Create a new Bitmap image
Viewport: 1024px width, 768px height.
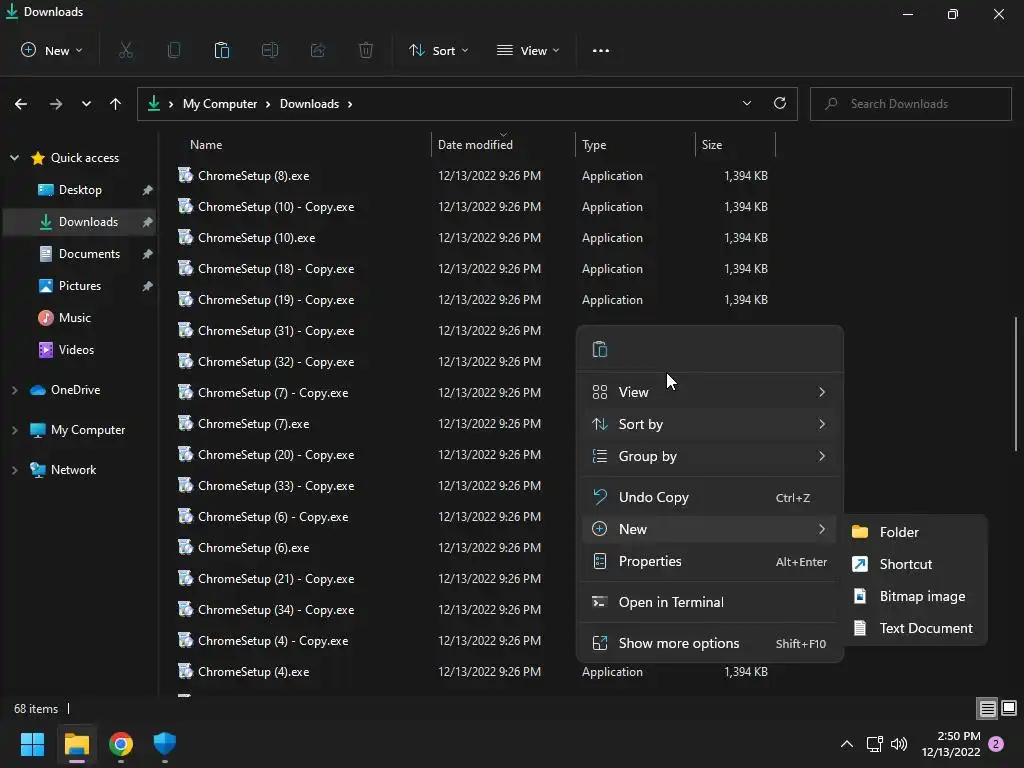(915, 596)
